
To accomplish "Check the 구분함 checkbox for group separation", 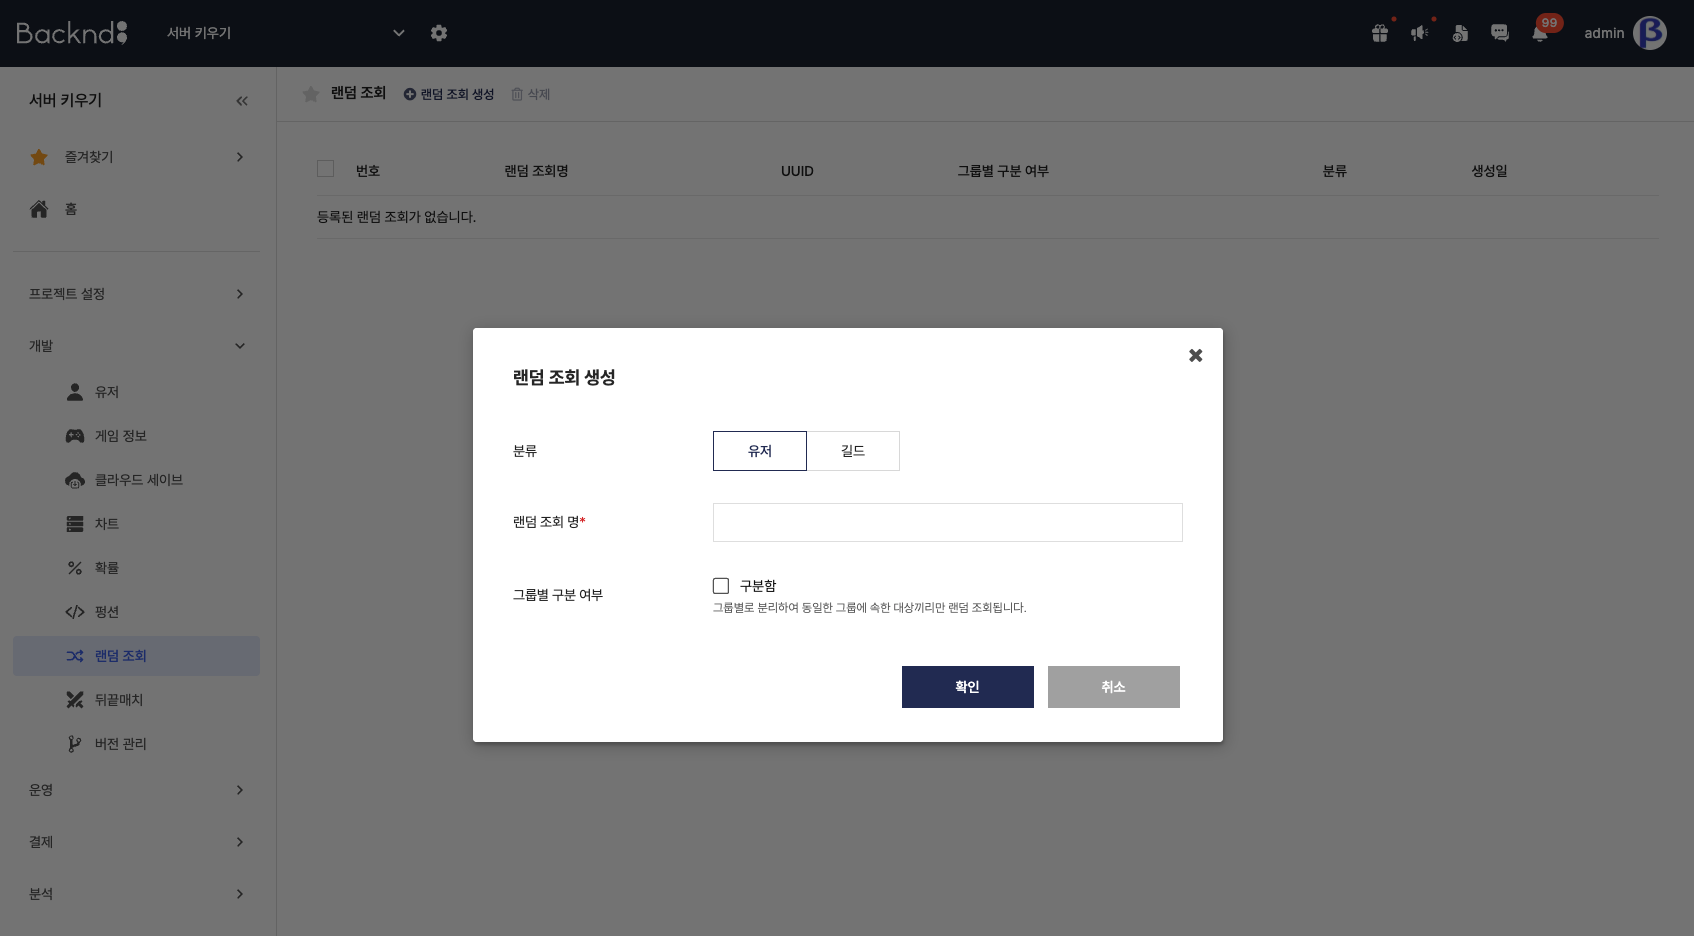I will [x=720, y=585].
